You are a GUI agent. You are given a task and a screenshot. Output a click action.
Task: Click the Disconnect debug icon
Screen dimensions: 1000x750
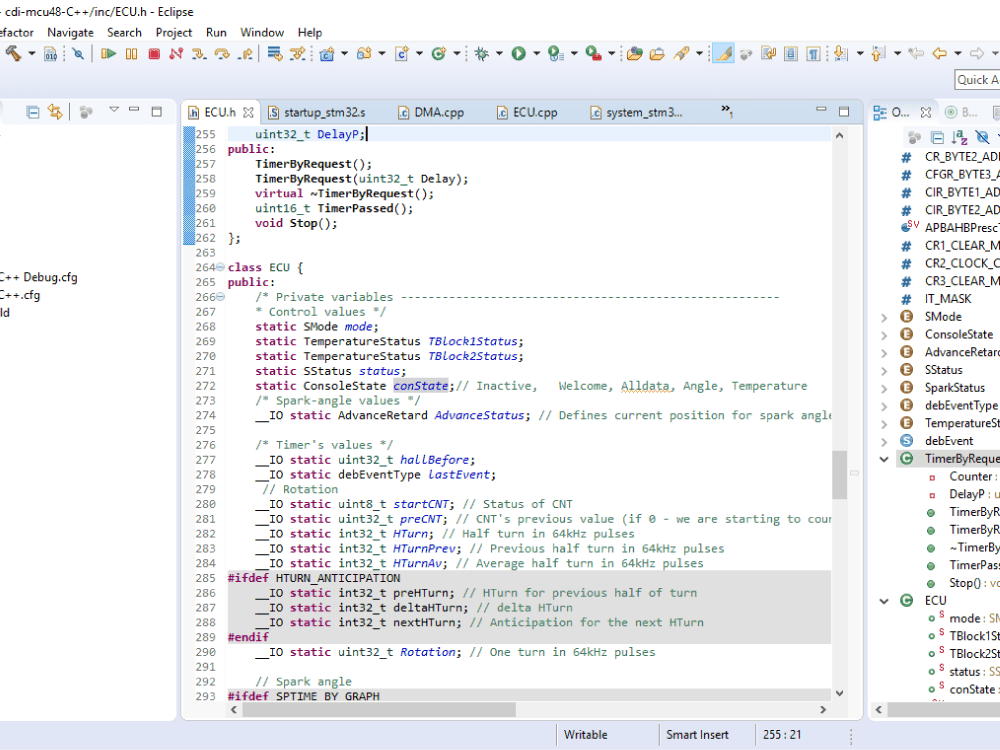pyautogui.click(x=177, y=54)
